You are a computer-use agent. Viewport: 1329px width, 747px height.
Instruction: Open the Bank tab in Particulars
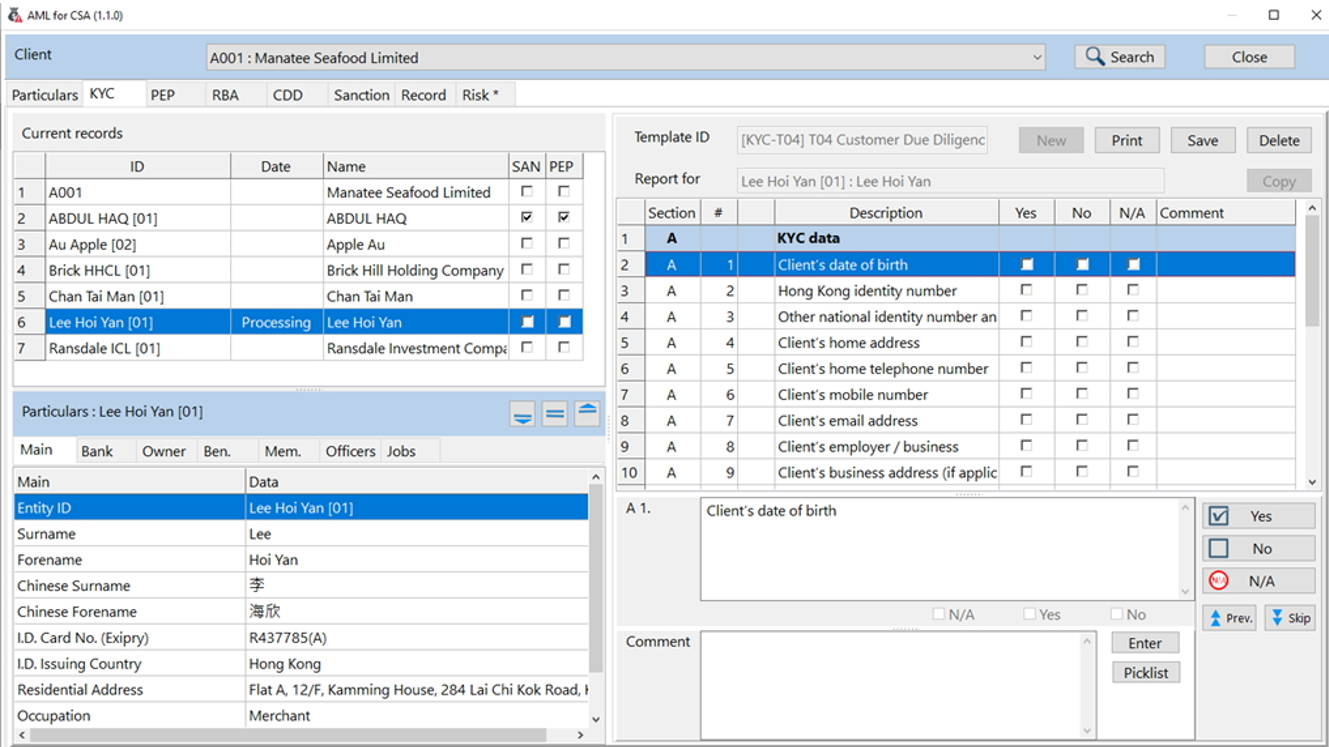click(x=97, y=451)
